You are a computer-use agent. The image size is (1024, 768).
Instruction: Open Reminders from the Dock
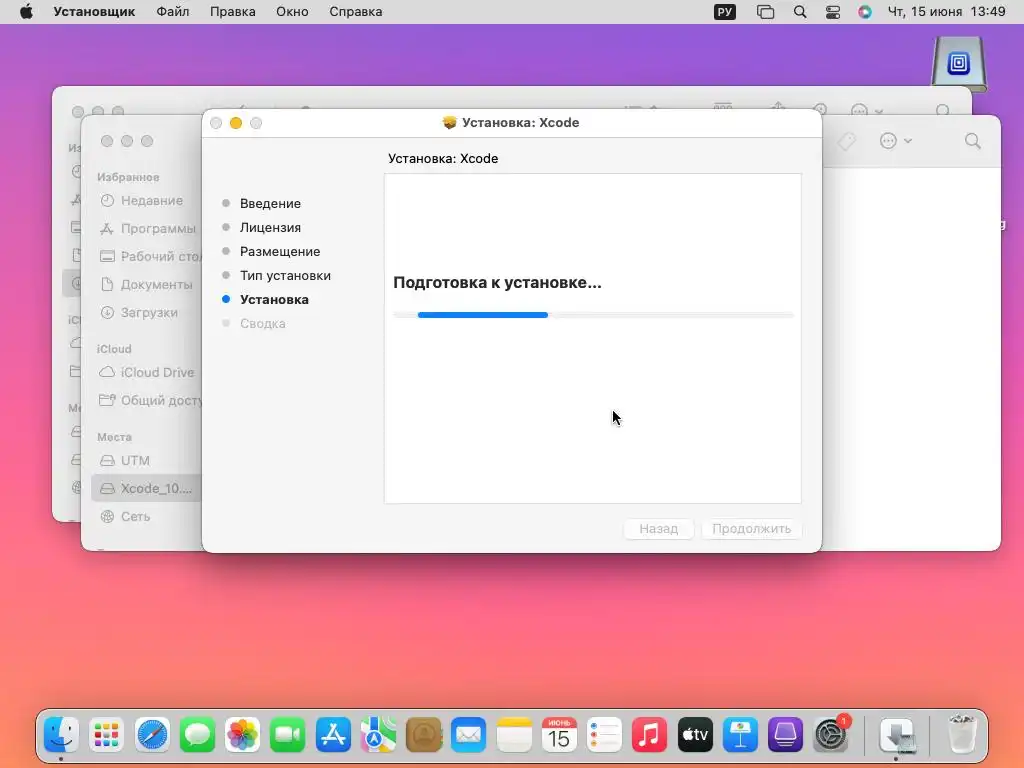click(604, 735)
